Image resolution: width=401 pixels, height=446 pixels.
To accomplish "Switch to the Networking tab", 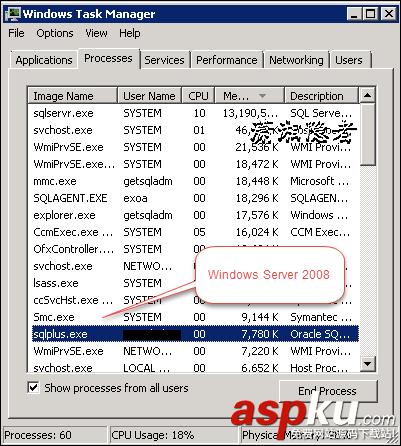I will [296, 60].
